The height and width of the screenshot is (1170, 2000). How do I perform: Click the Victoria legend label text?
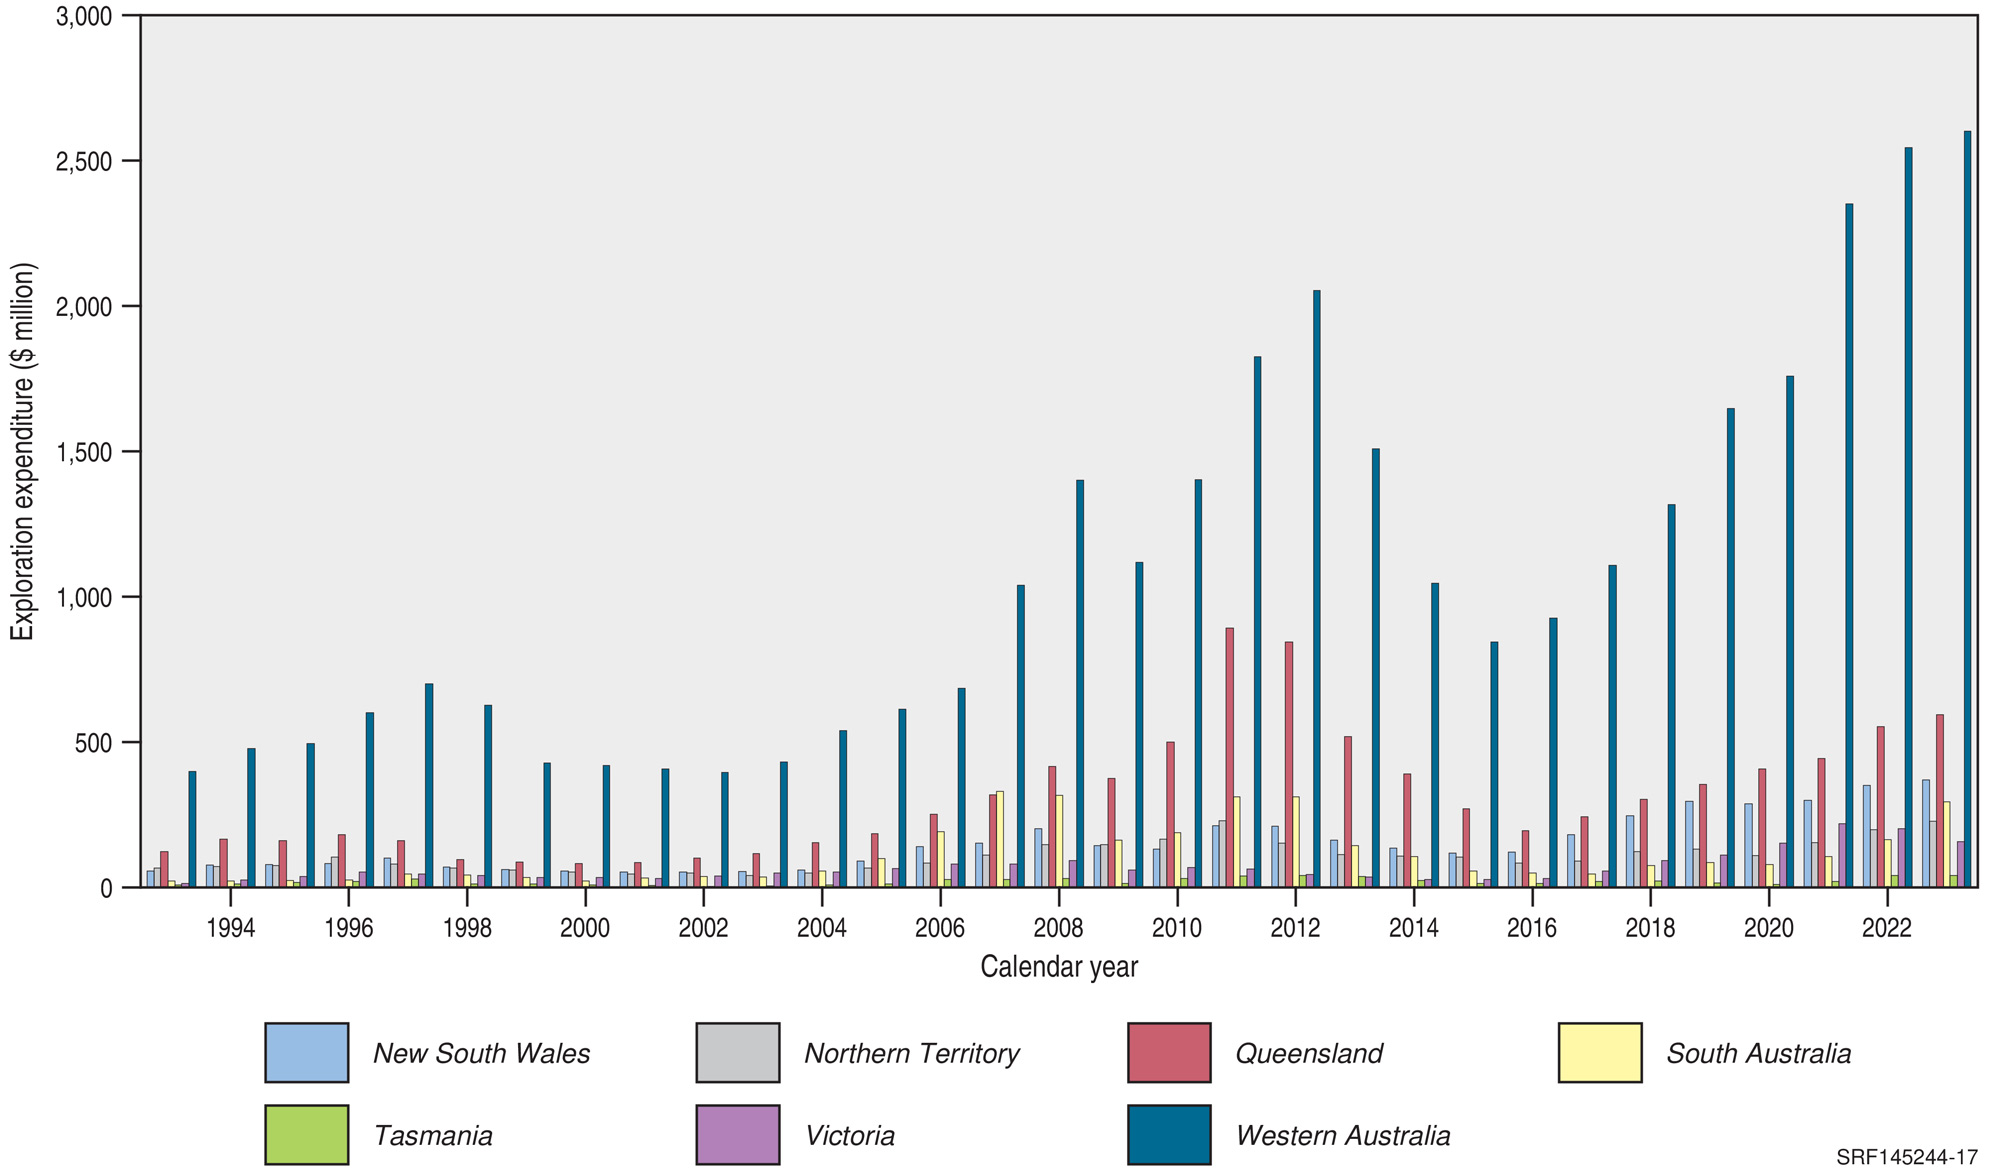849,1135
